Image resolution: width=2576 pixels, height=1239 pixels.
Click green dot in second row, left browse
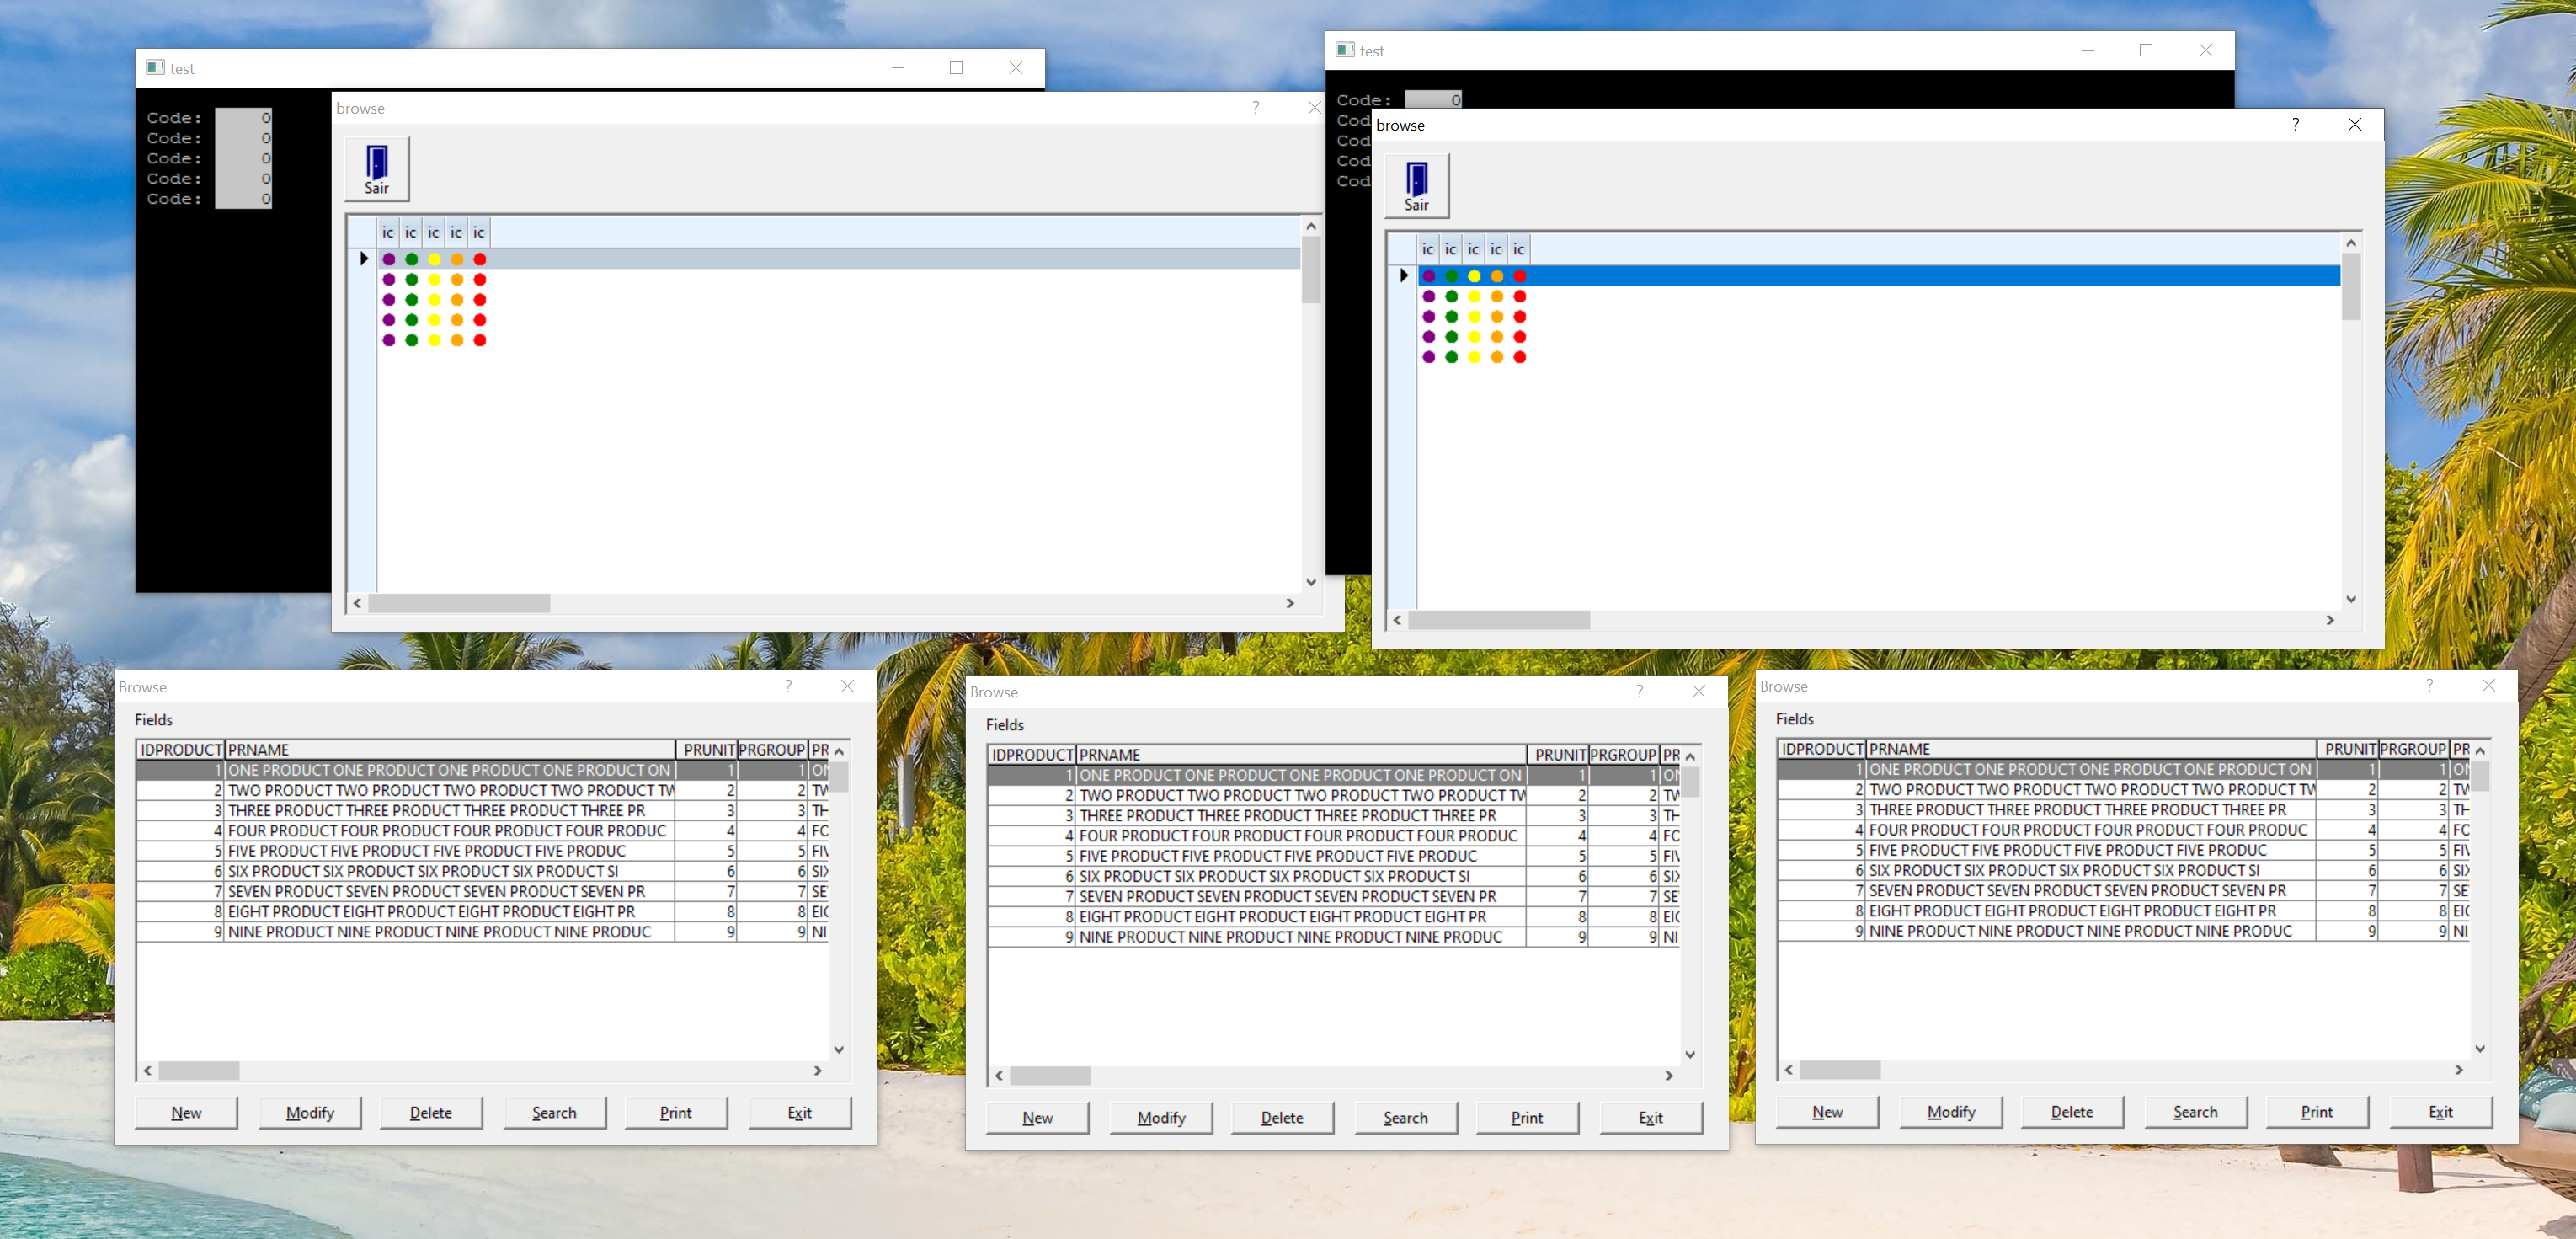click(411, 280)
